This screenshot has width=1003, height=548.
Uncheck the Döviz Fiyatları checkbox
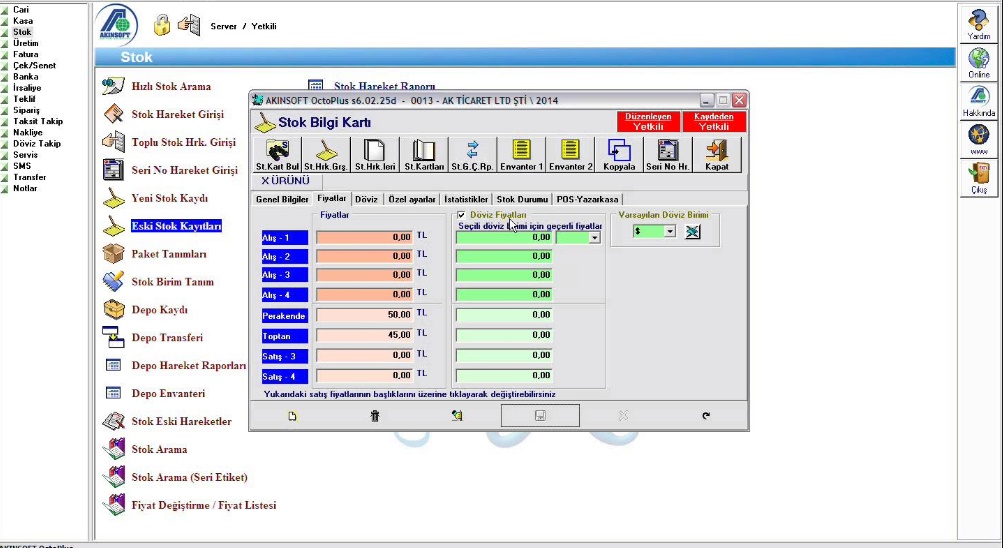[461, 215]
